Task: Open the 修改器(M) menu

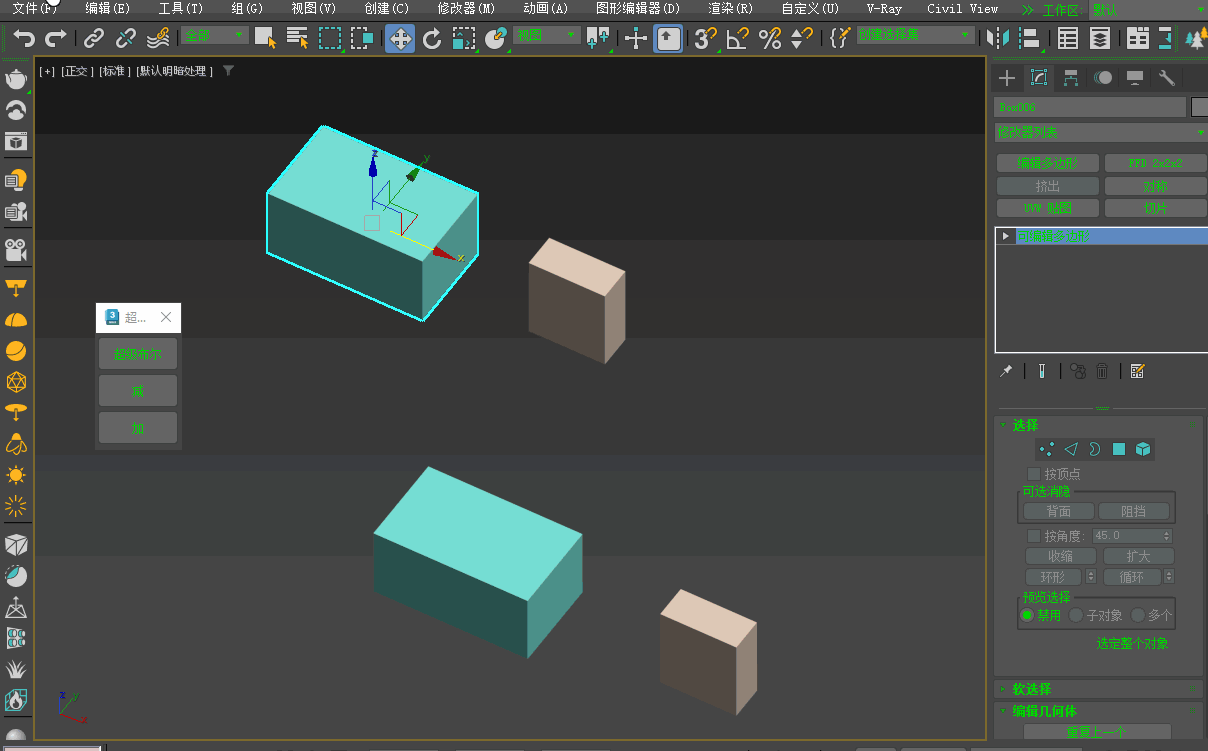Action: click(466, 8)
